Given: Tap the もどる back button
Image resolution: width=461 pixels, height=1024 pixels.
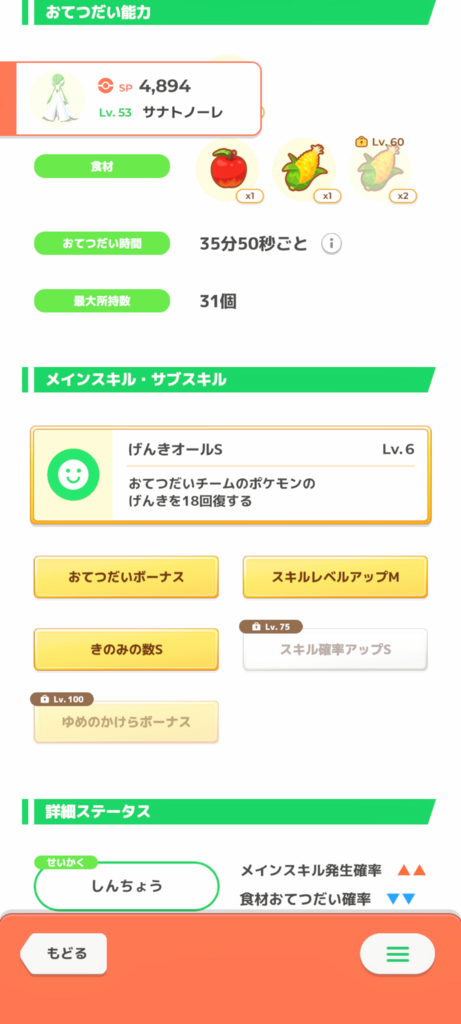Looking at the screenshot, I should (64, 953).
